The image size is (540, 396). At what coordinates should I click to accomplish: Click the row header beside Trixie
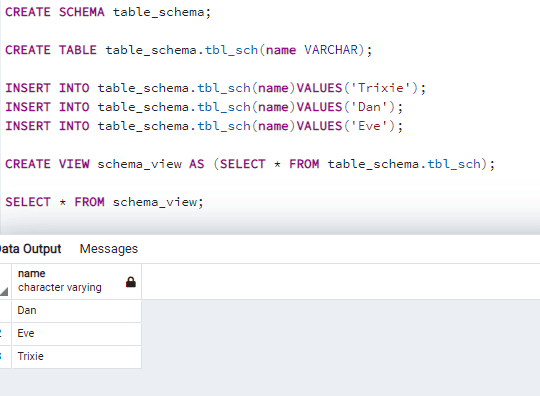pyautogui.click(x=6, y=357)
